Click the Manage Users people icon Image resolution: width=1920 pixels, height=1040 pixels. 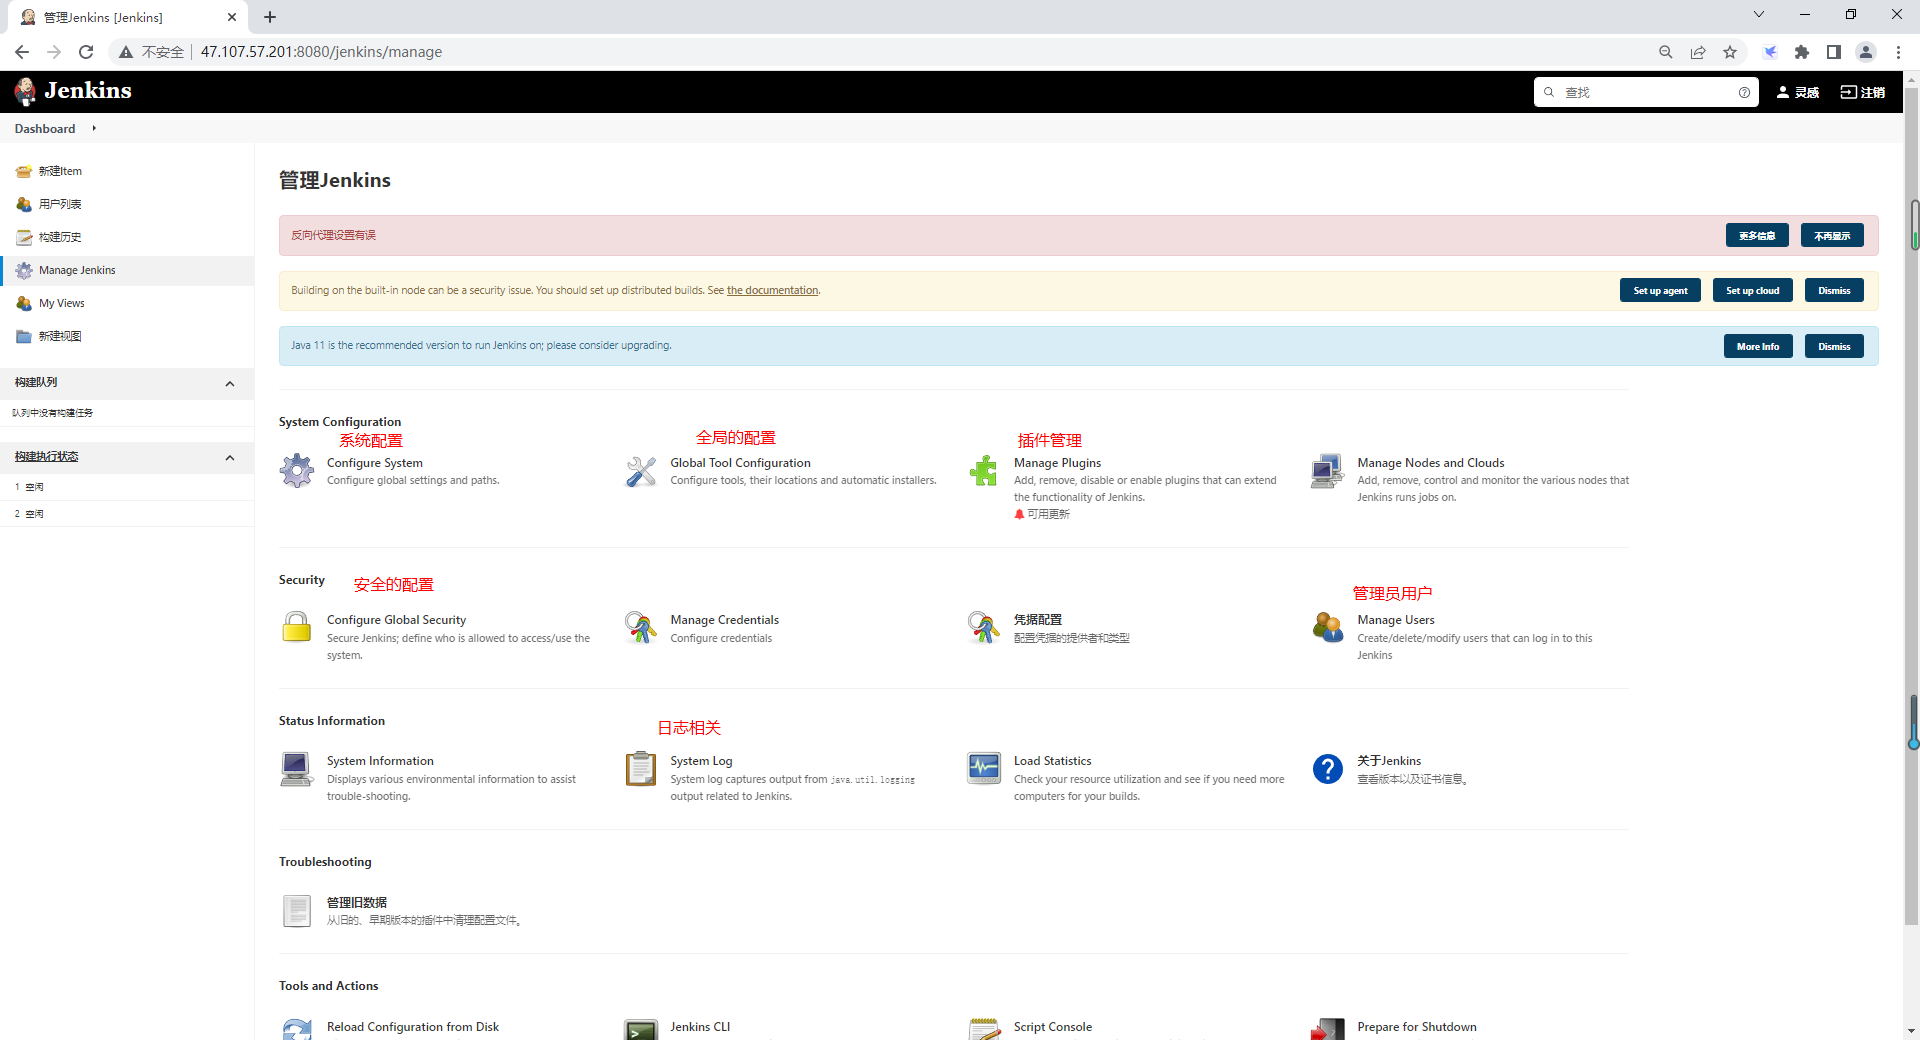[x=1328, y=628]
